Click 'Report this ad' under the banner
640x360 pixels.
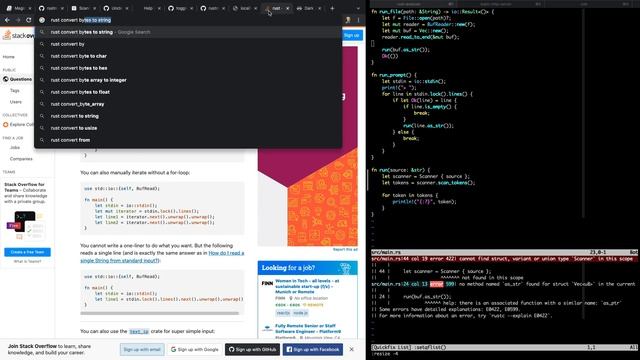click(x=345, y=249)
